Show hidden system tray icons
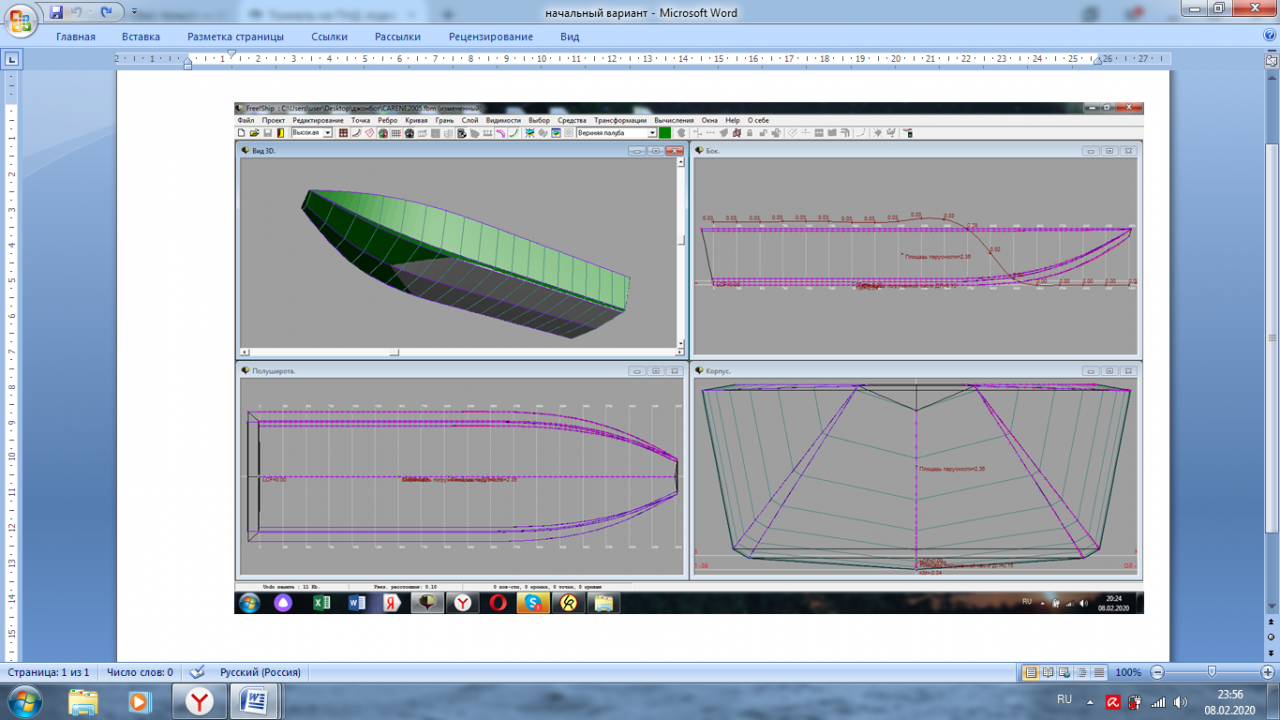This screenshot has width=1280, height=720. tap(1092, 702)
